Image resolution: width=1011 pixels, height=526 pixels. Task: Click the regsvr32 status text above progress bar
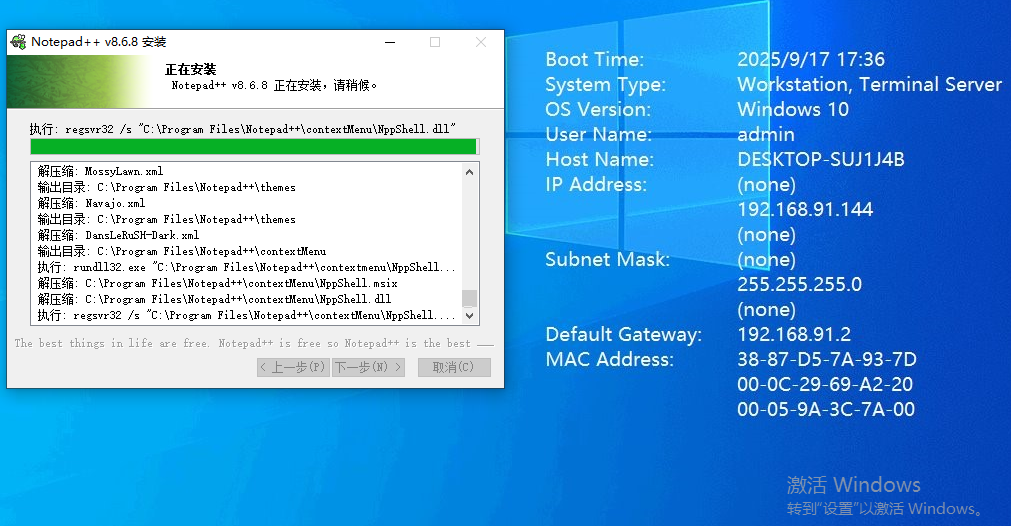coord(243,129)
